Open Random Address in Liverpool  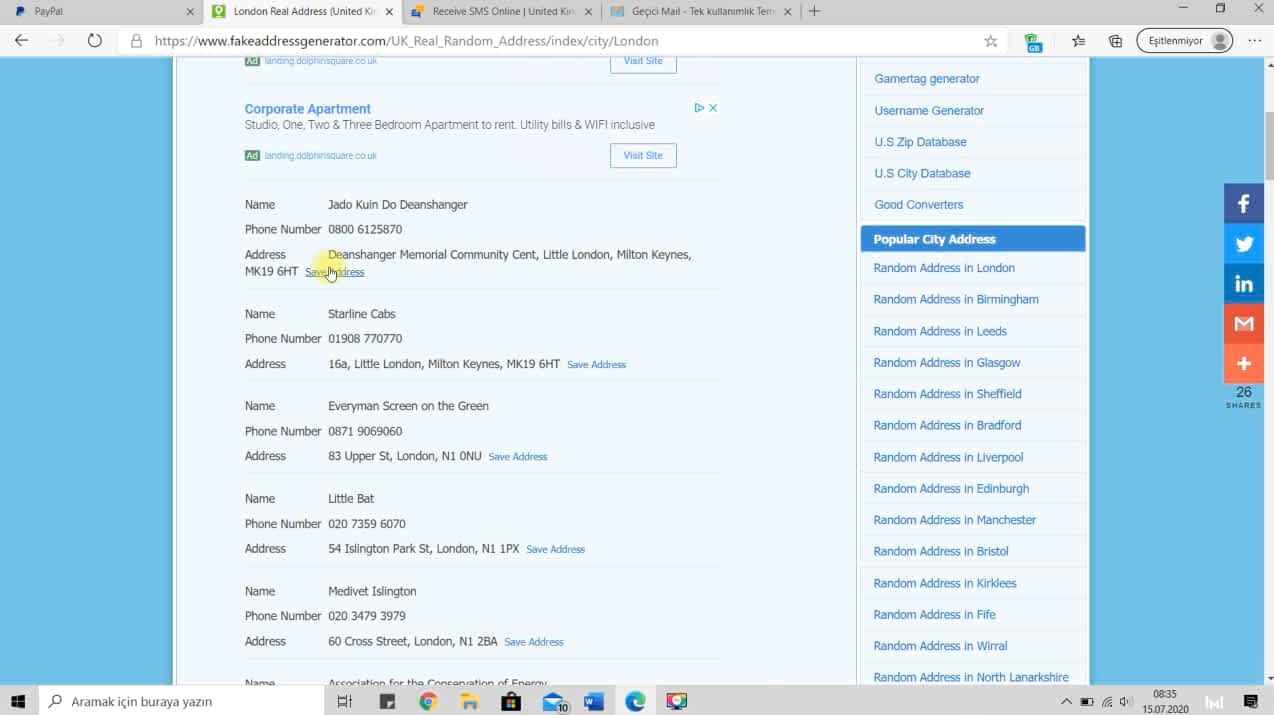pos(948,457)
